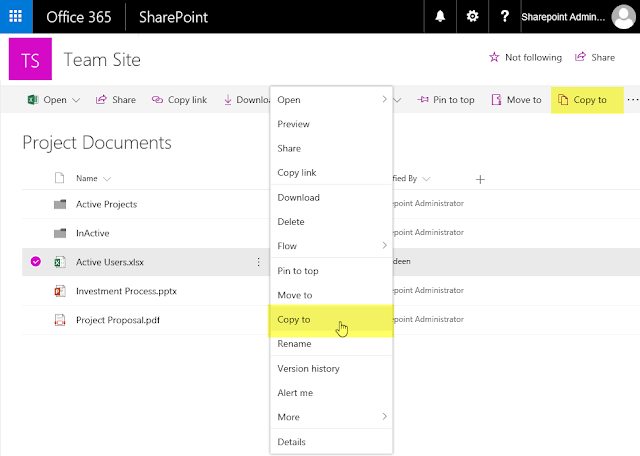The width and height of the screenshot is (640, 456).
Task: Select Open in the context menu
Action: (x=331, y=100)
